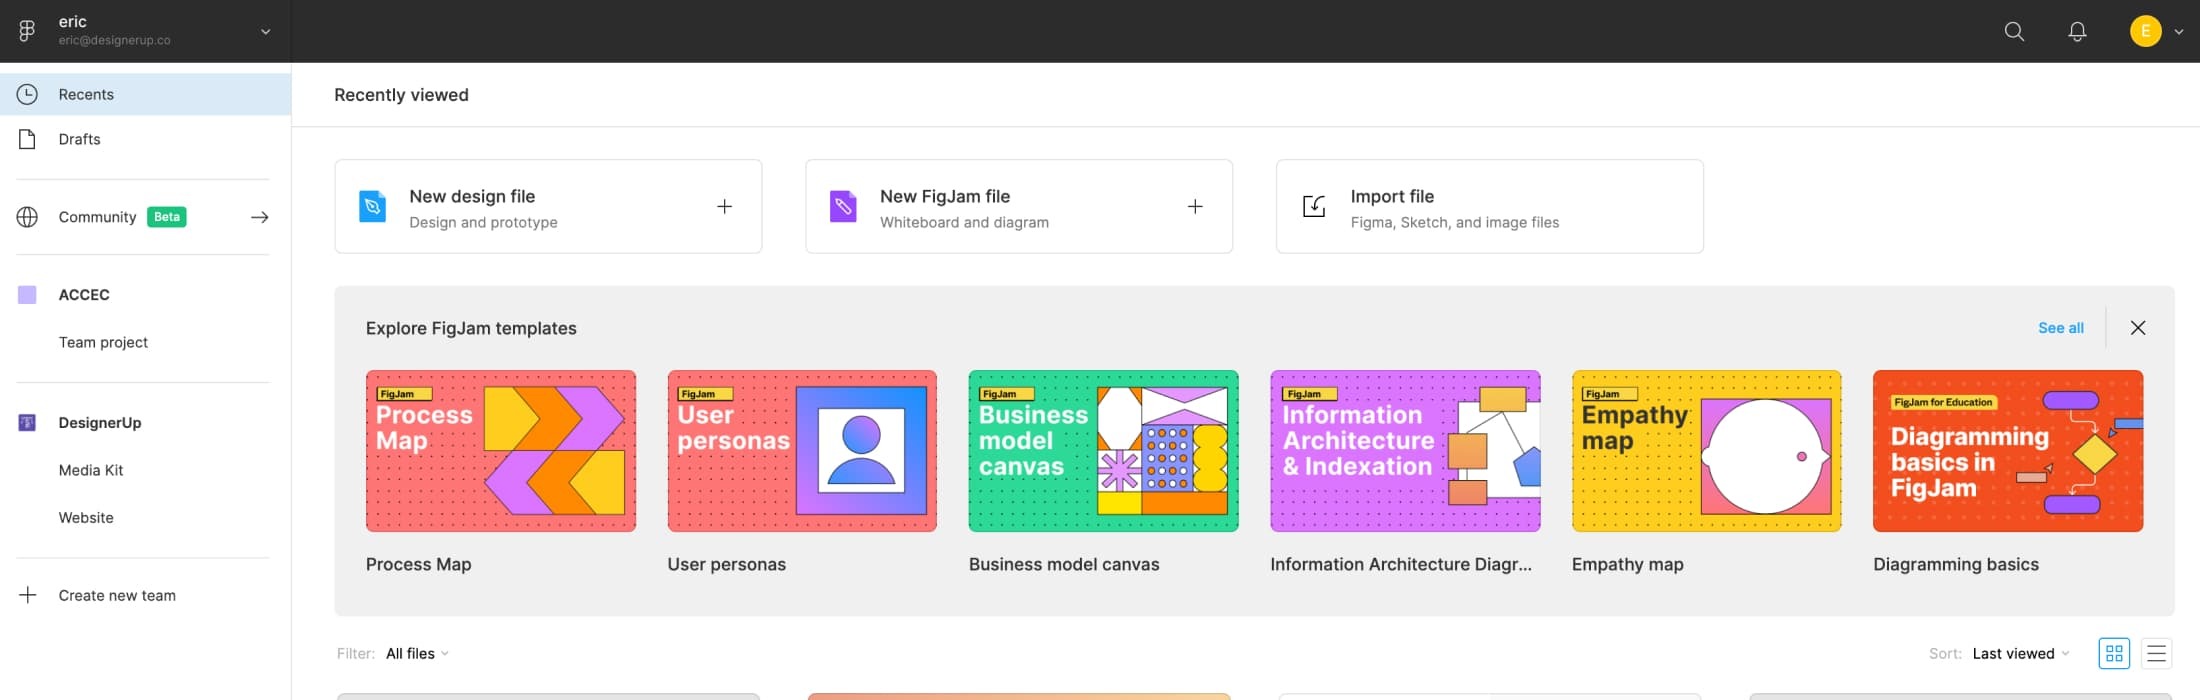
Task: Click the Import file icon
Action: pos(1314,207)
